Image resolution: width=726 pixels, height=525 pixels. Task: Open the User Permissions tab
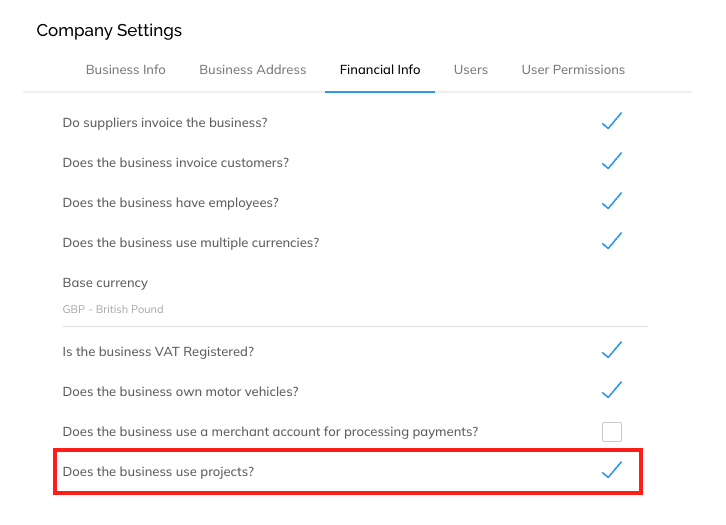(x=573, y=69)
